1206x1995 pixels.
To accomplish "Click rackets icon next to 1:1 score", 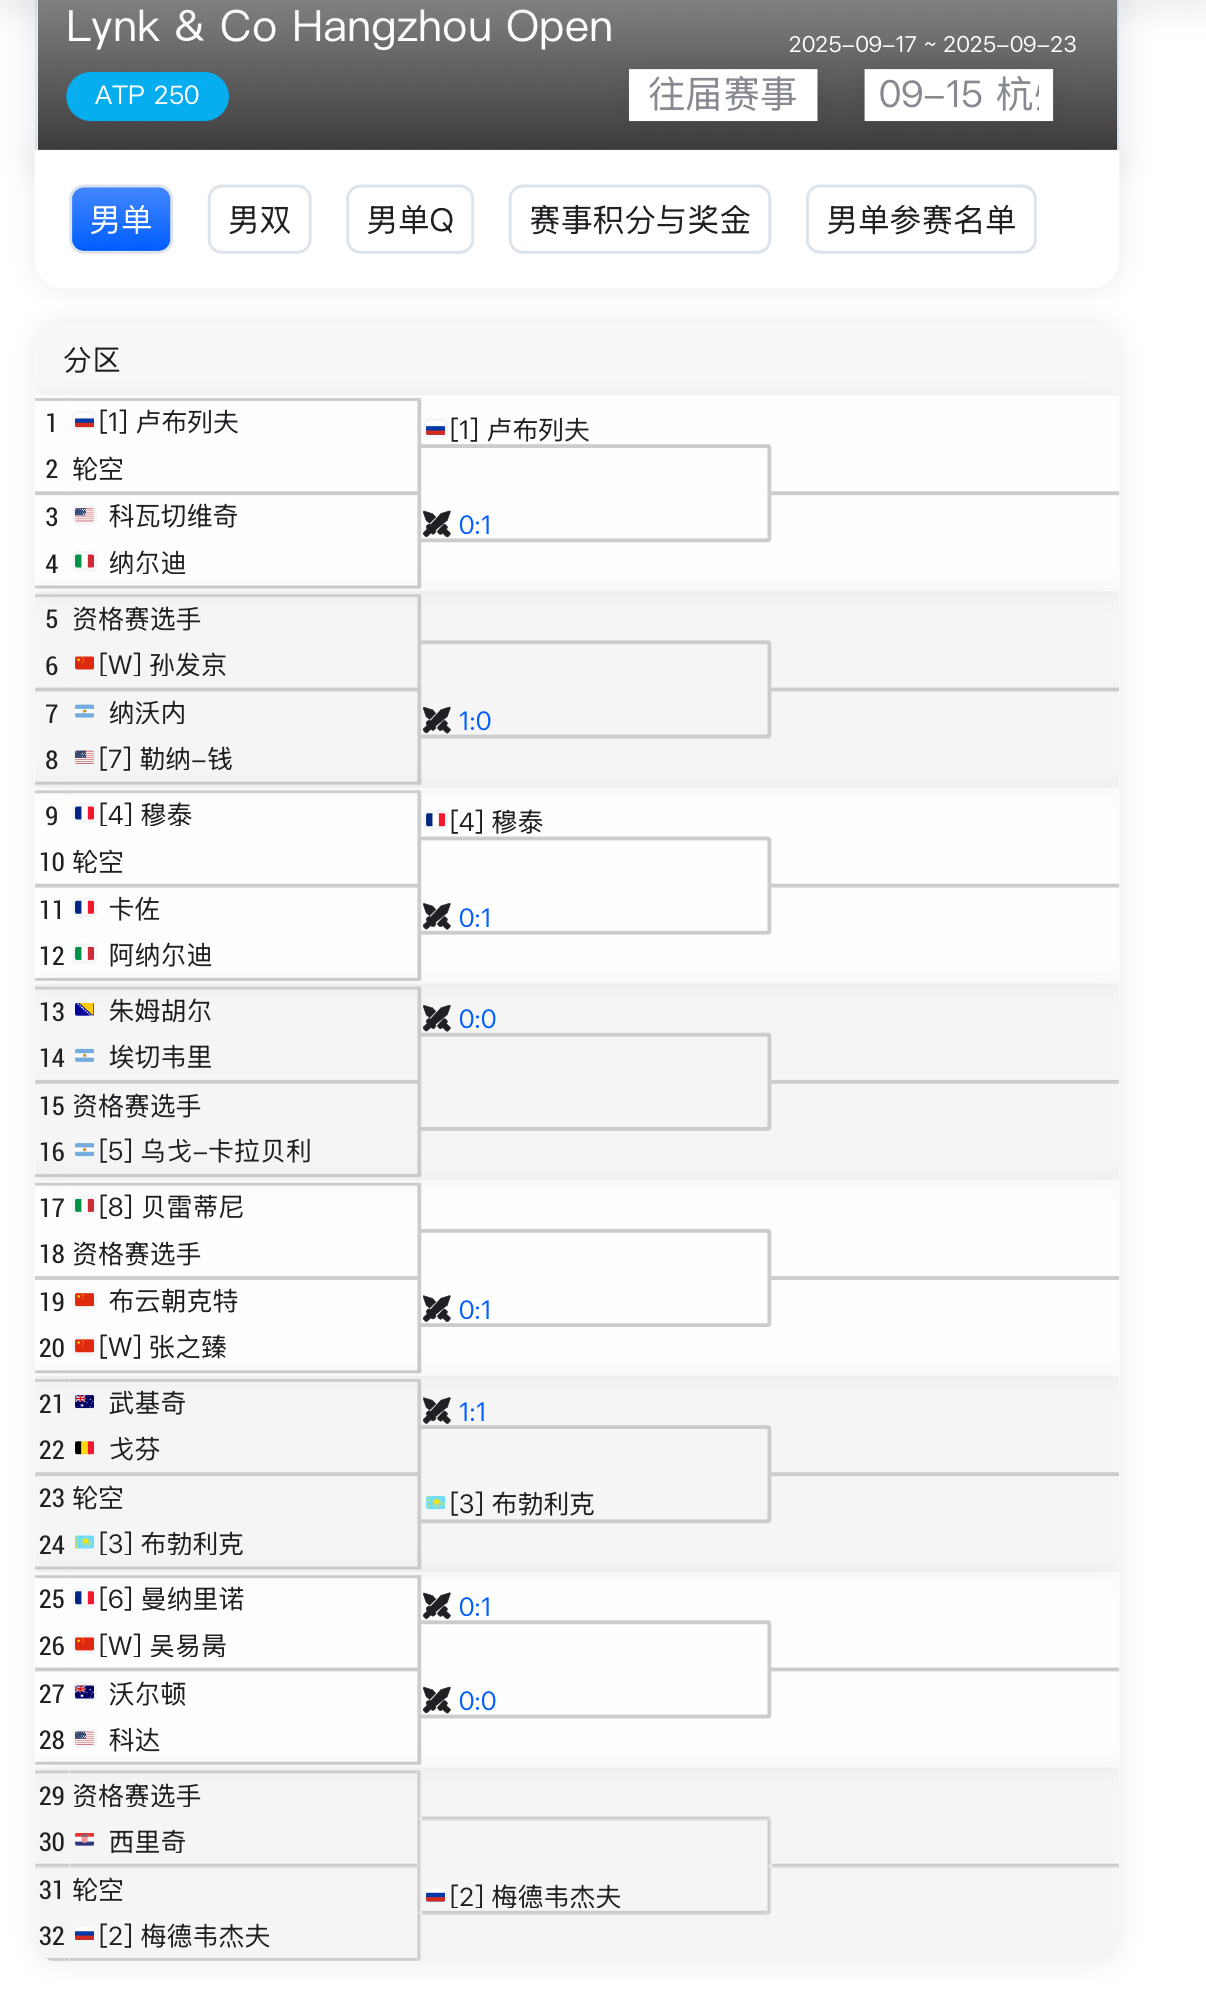I will coord(437,1411).
